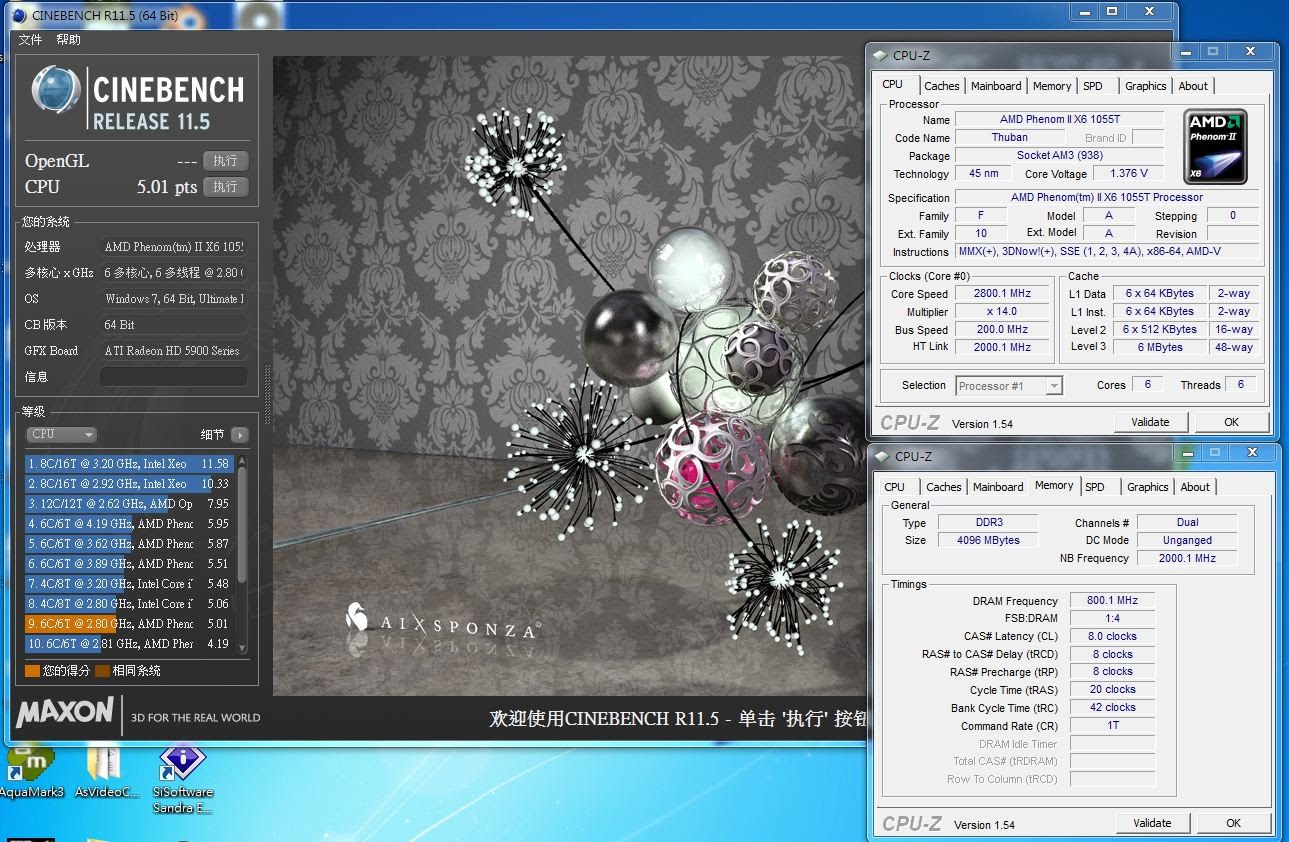Open the AsVideoC desktop shortcut icon
The height and width of the screenshot is (842, 1289).
click(x=104, y=772)
